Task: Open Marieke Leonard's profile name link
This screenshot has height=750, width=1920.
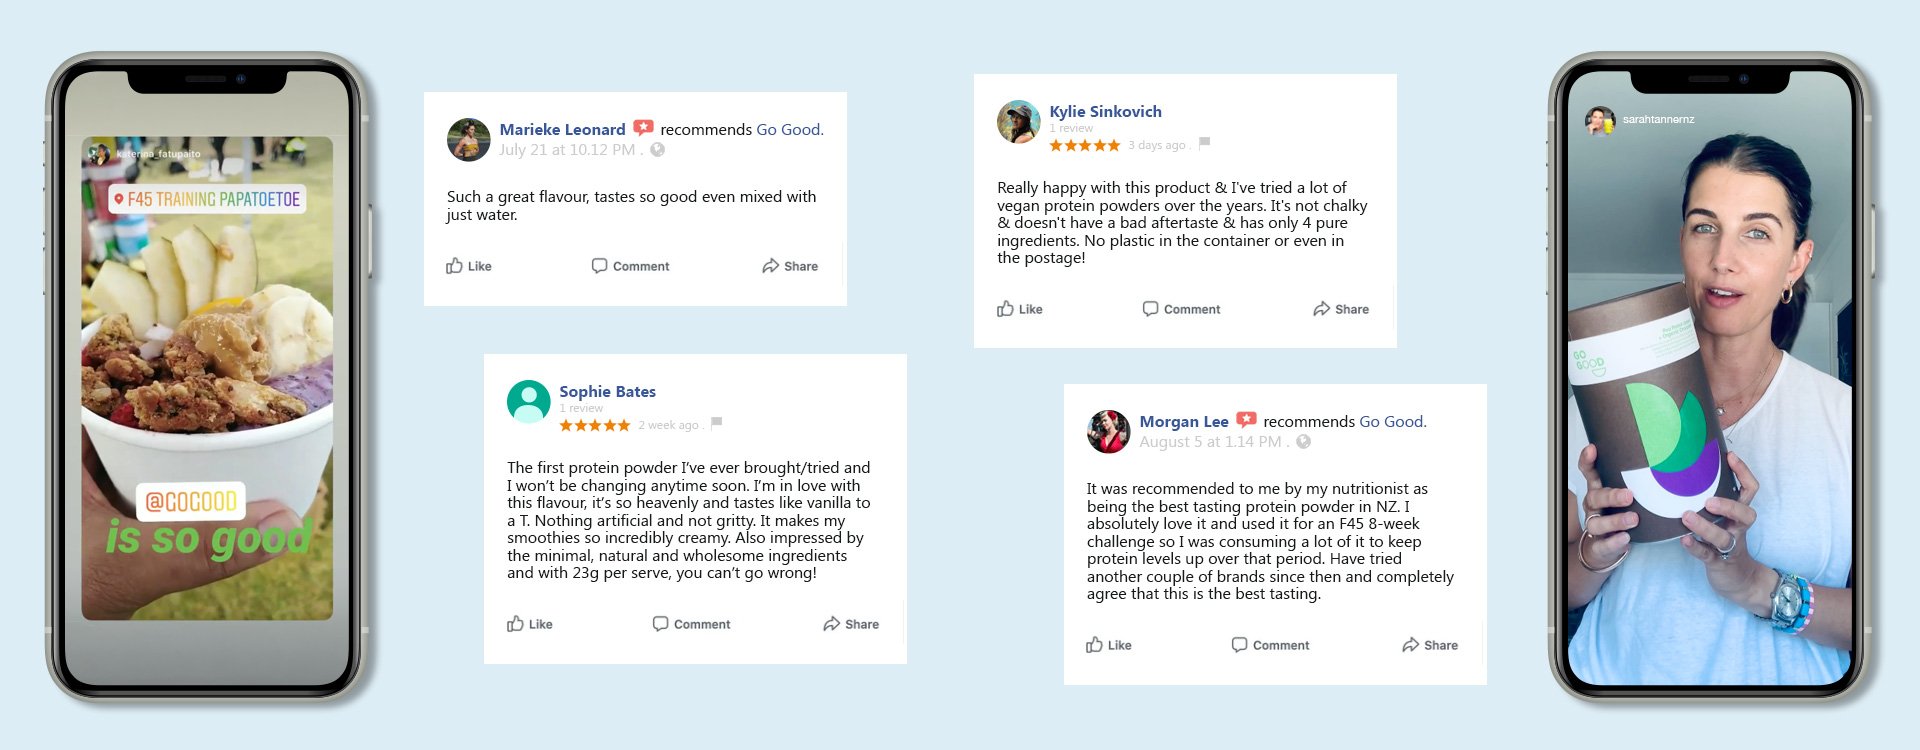Action: point(562,129)
